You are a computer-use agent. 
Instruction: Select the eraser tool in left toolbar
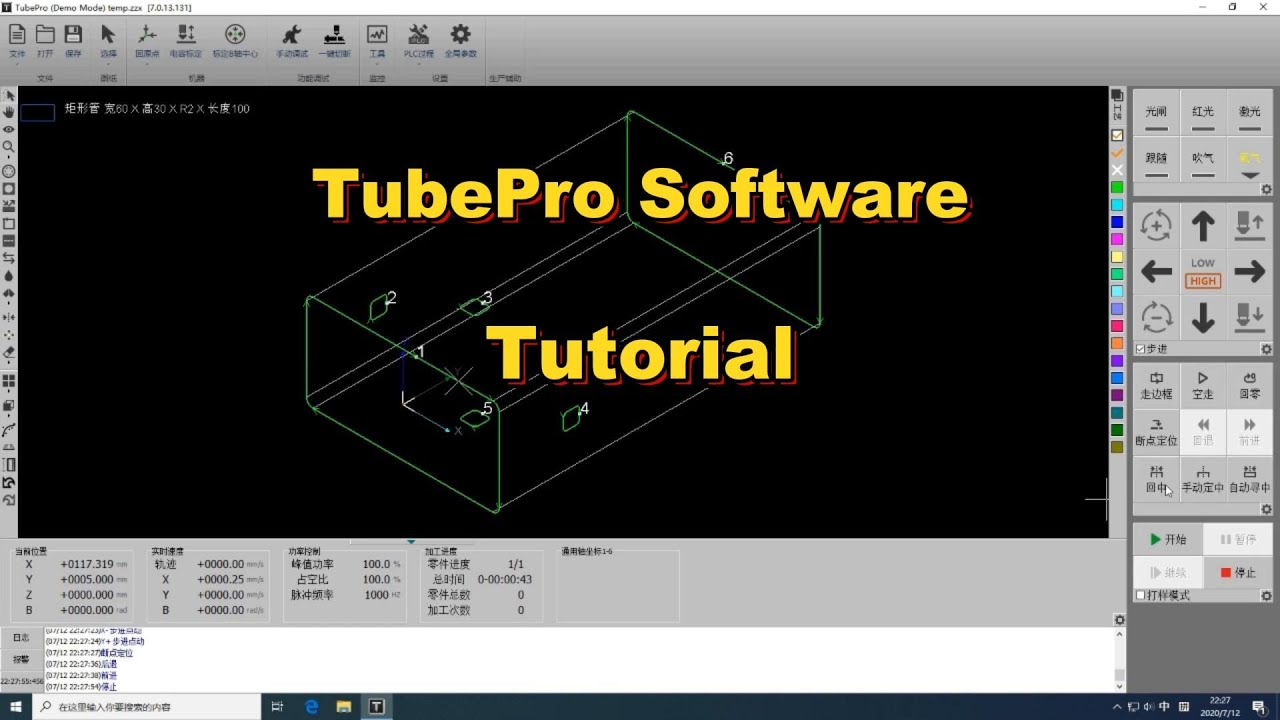(9, 352)
